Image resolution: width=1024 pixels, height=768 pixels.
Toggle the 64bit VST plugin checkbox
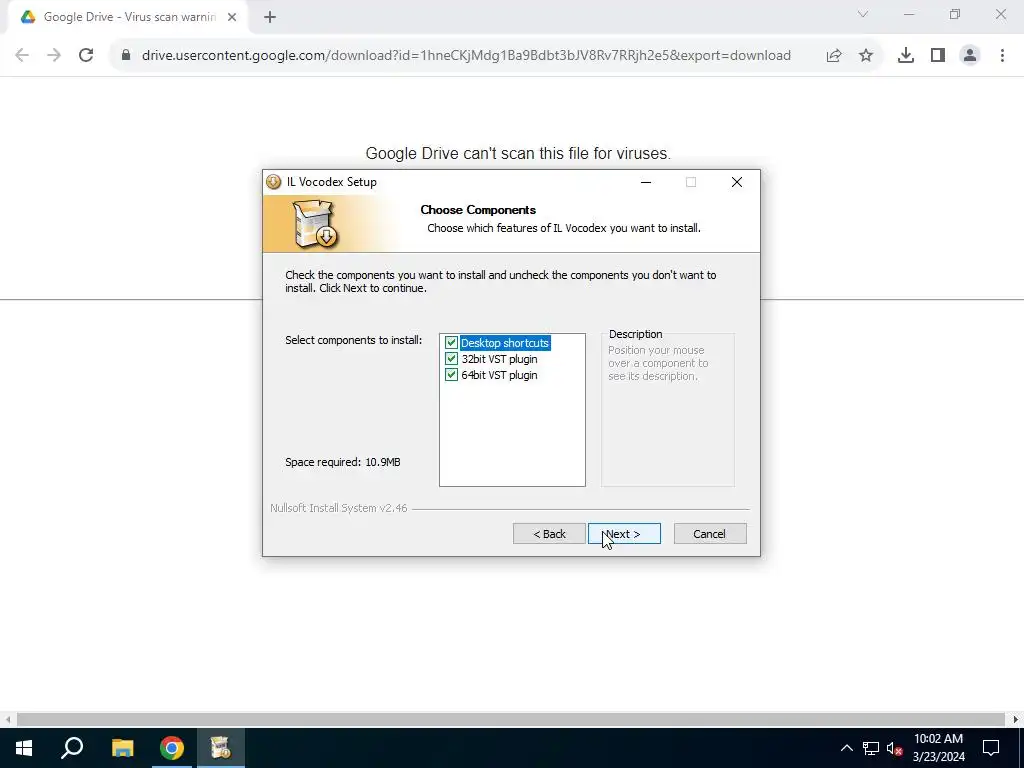(x=451, y=375)
